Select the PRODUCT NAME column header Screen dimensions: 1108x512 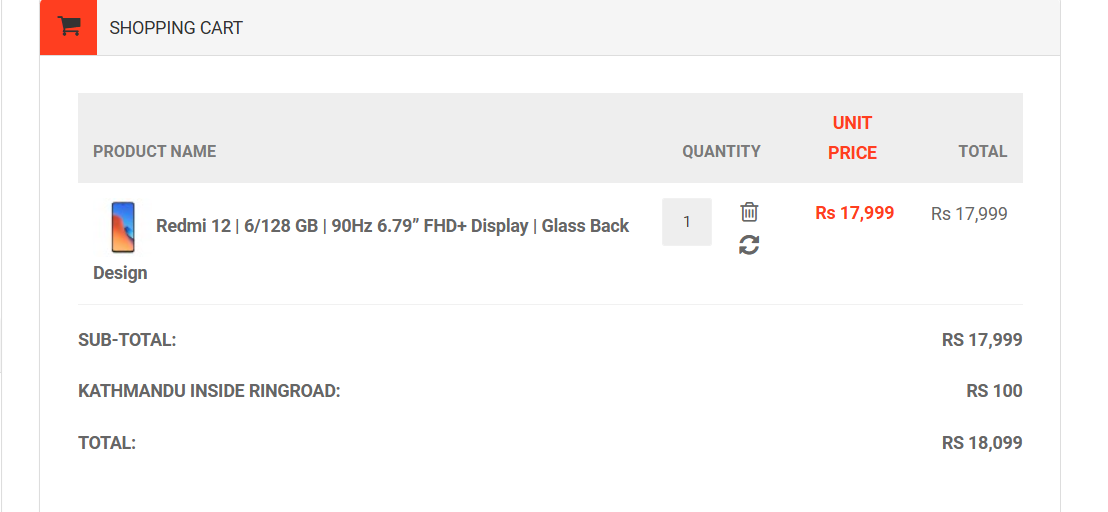[155, 152]
